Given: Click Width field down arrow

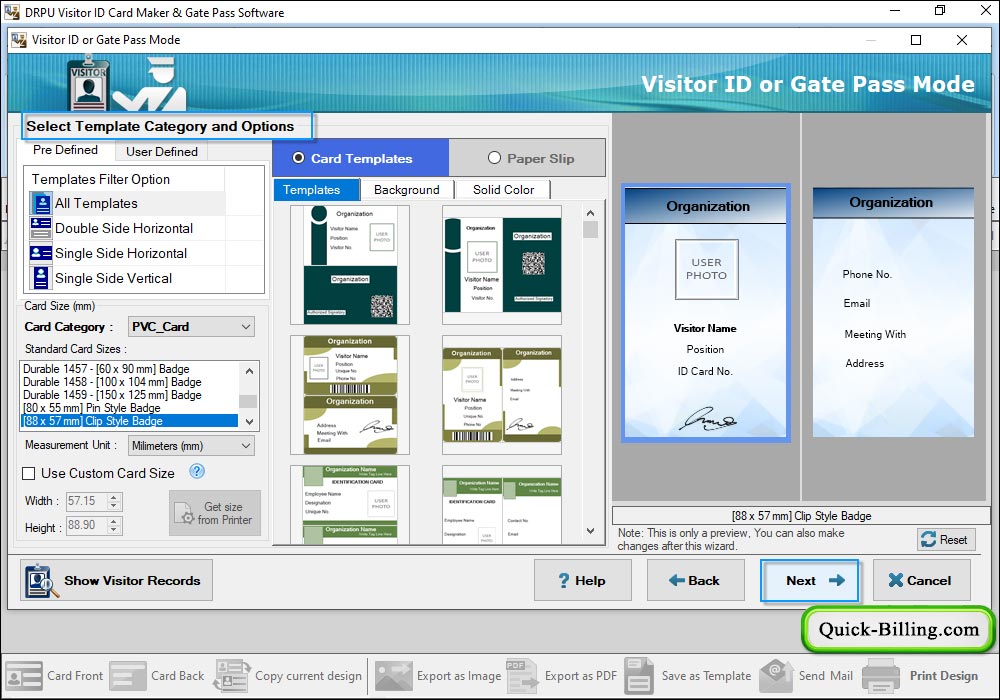Looking at the screenshot, I should [114, 506].
